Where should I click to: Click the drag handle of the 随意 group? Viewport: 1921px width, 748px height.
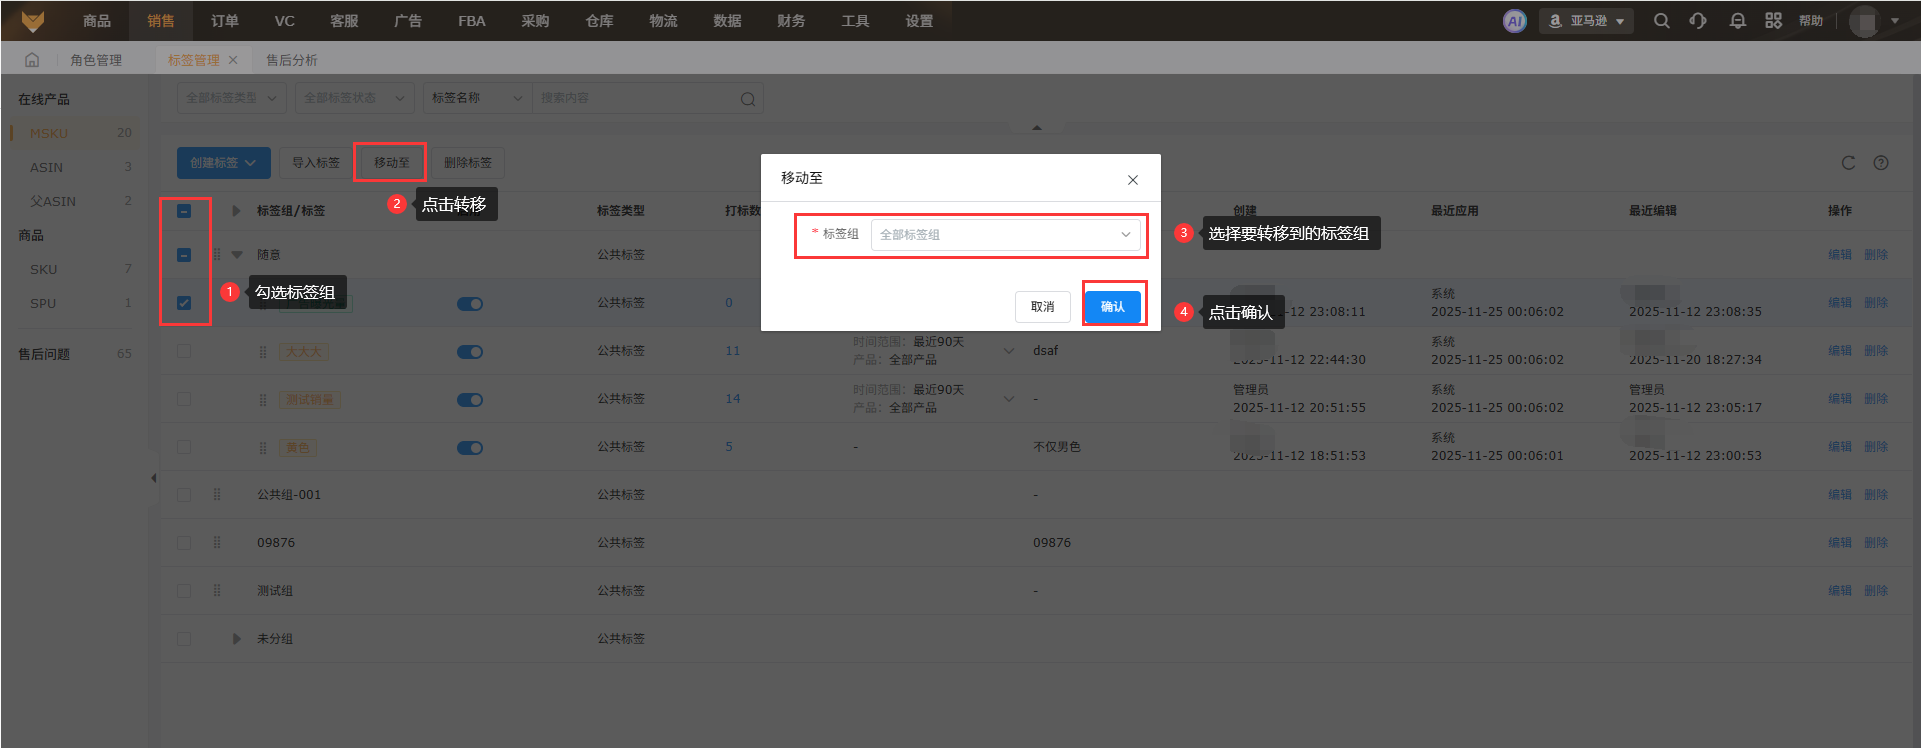click(x=217, y=255)
